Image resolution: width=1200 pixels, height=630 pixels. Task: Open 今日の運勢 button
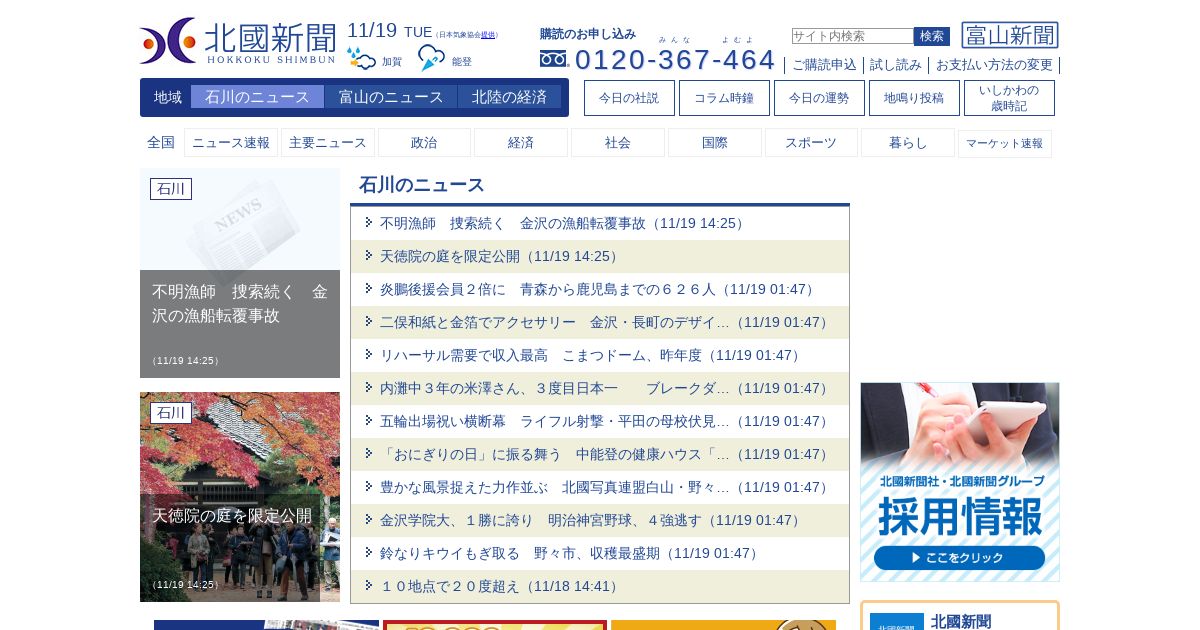point(819,98)
